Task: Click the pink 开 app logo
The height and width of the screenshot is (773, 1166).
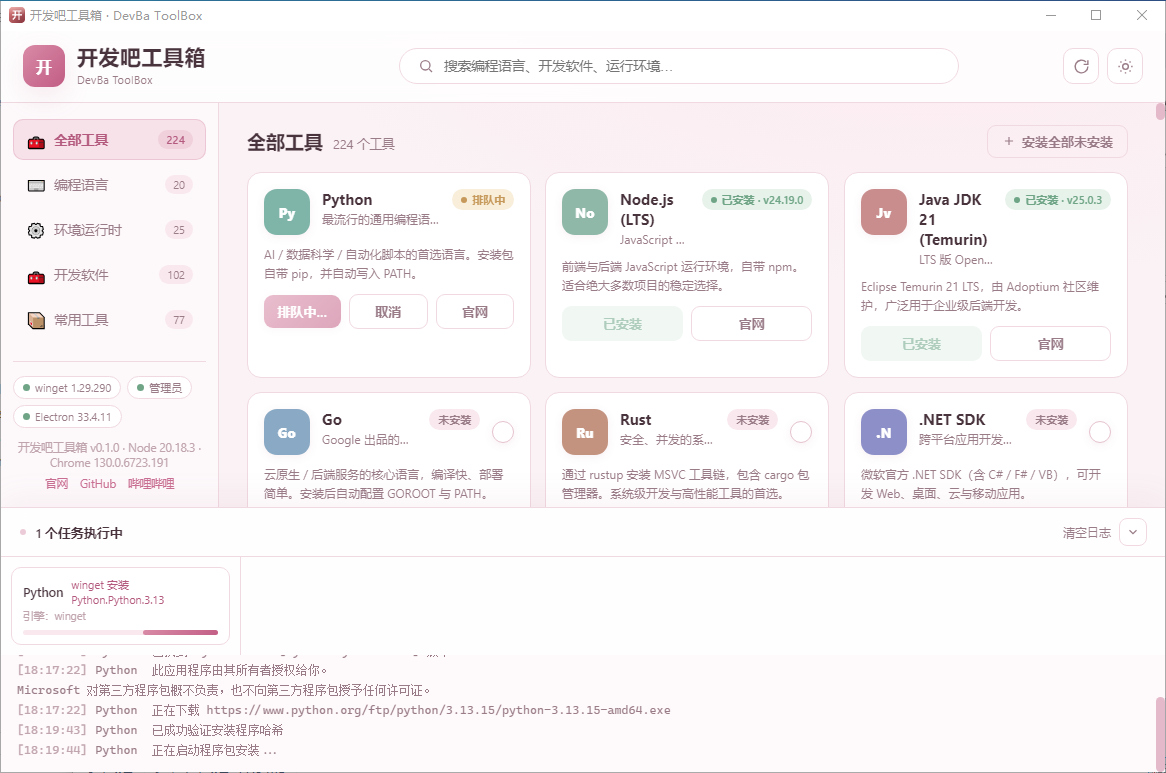Action: (44, 66)
